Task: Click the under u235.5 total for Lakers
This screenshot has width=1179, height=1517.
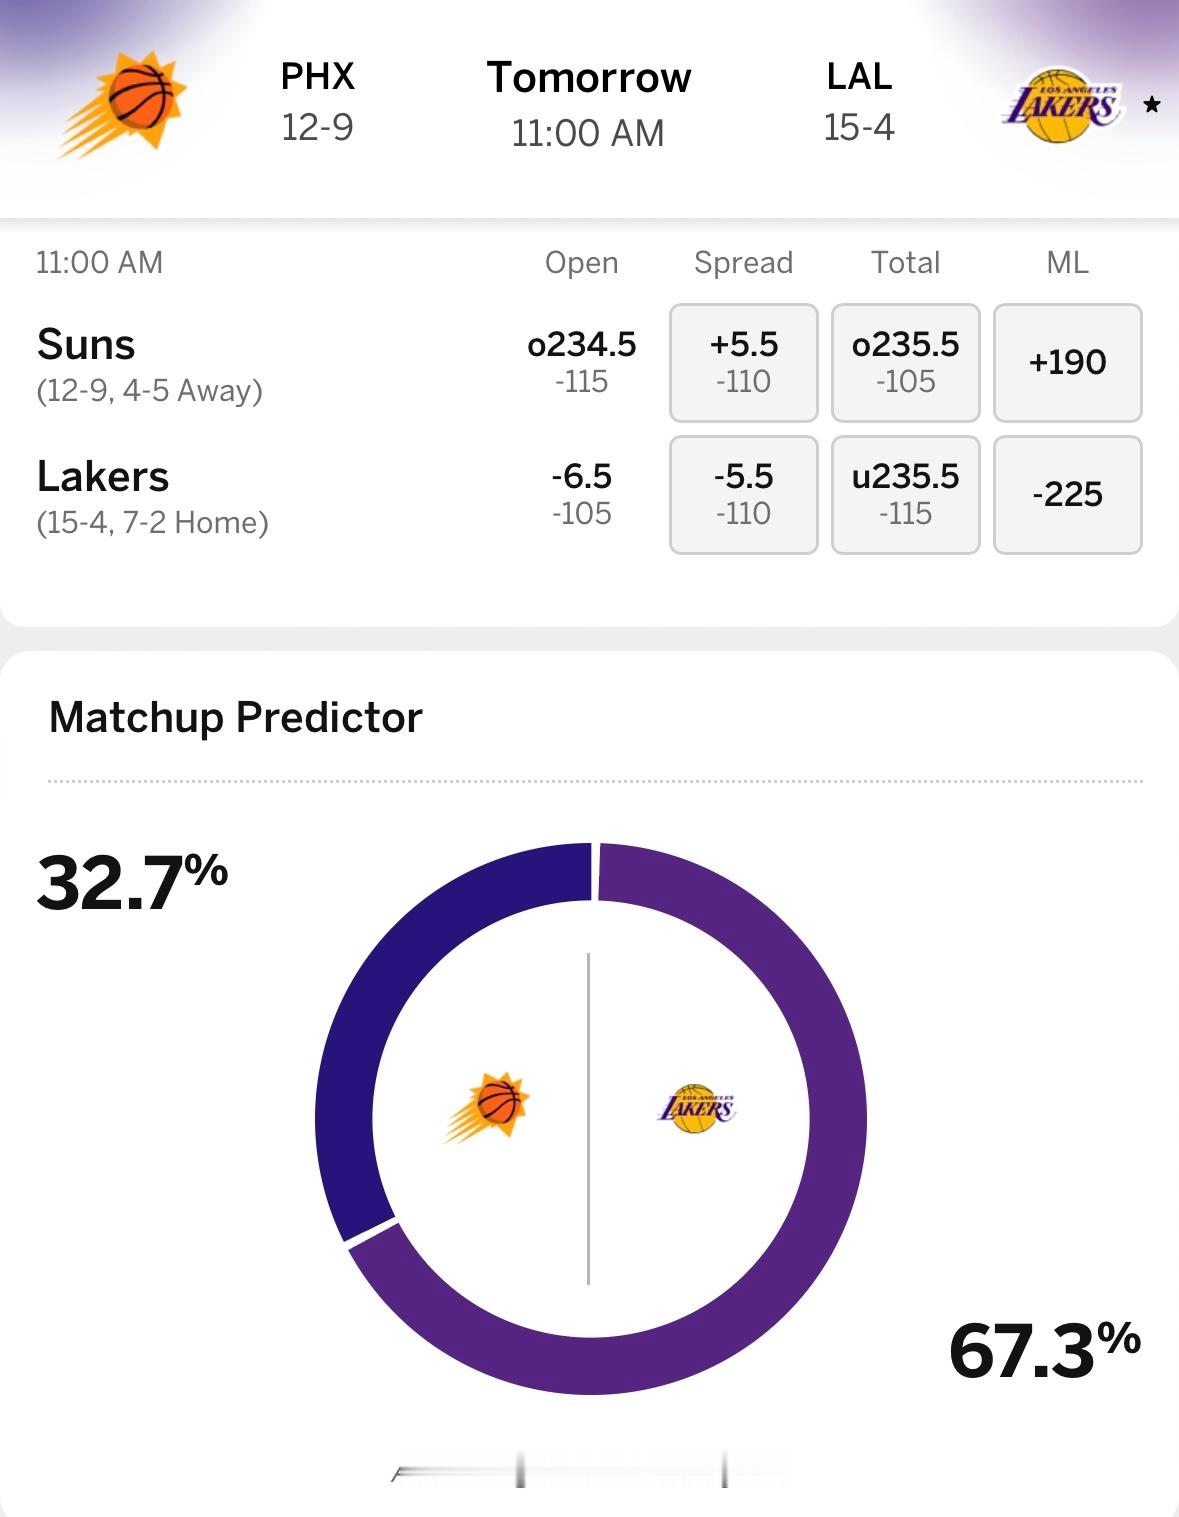Action: [x=905, y=495]
